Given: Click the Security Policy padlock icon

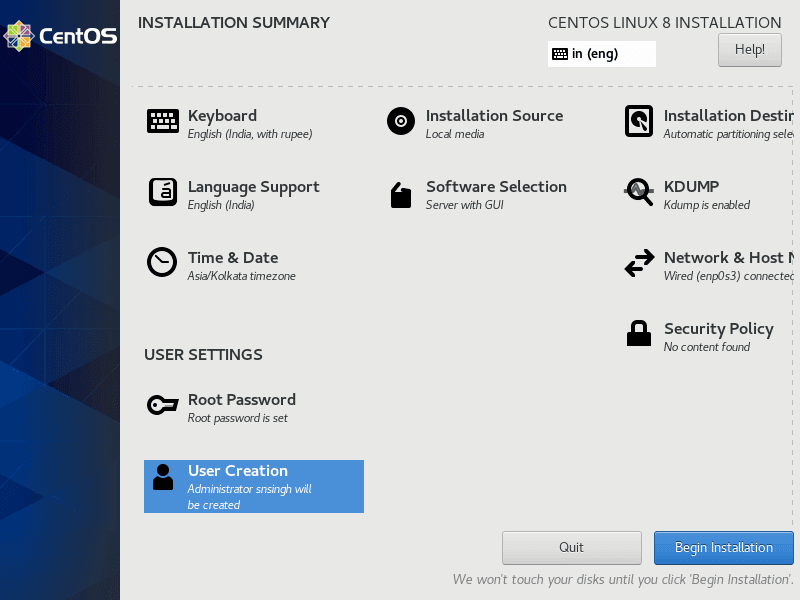Looking at the screenshot, I should click(639, 334).
